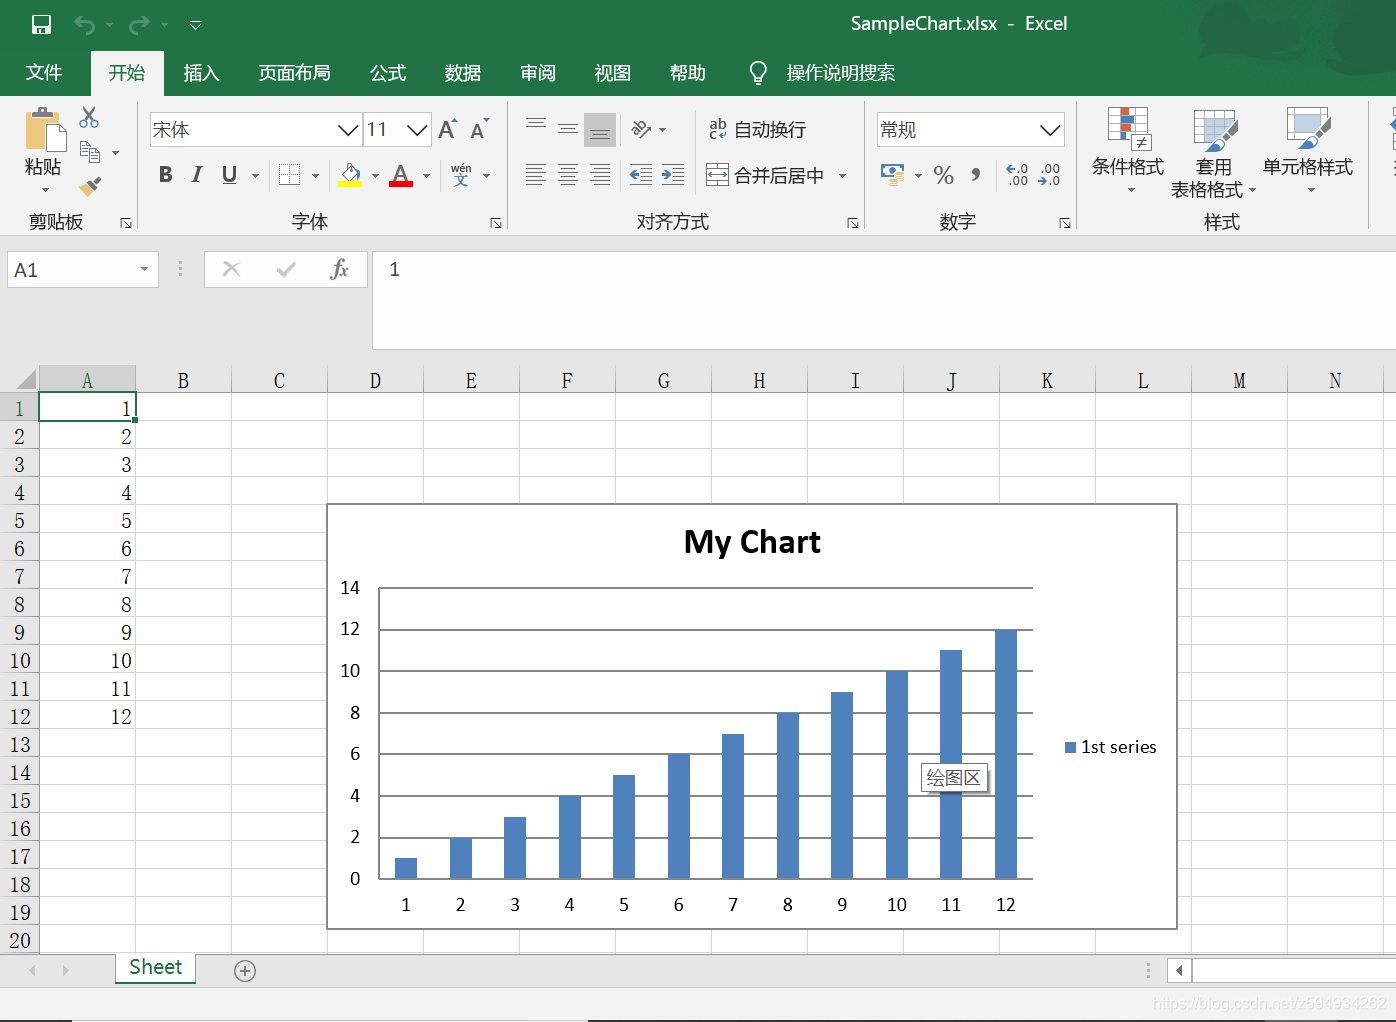Click the wén phonetic guide icon
Screen dimensions: 1396x1022
pos(461,175)
